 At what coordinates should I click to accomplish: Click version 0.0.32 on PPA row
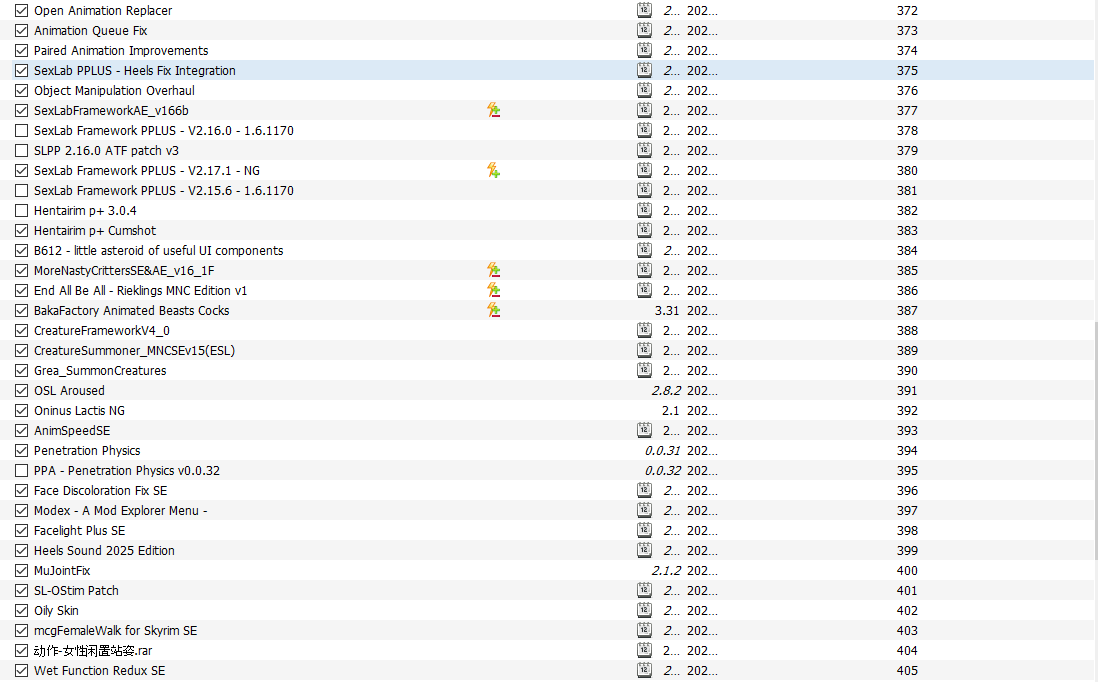[662, 471]
